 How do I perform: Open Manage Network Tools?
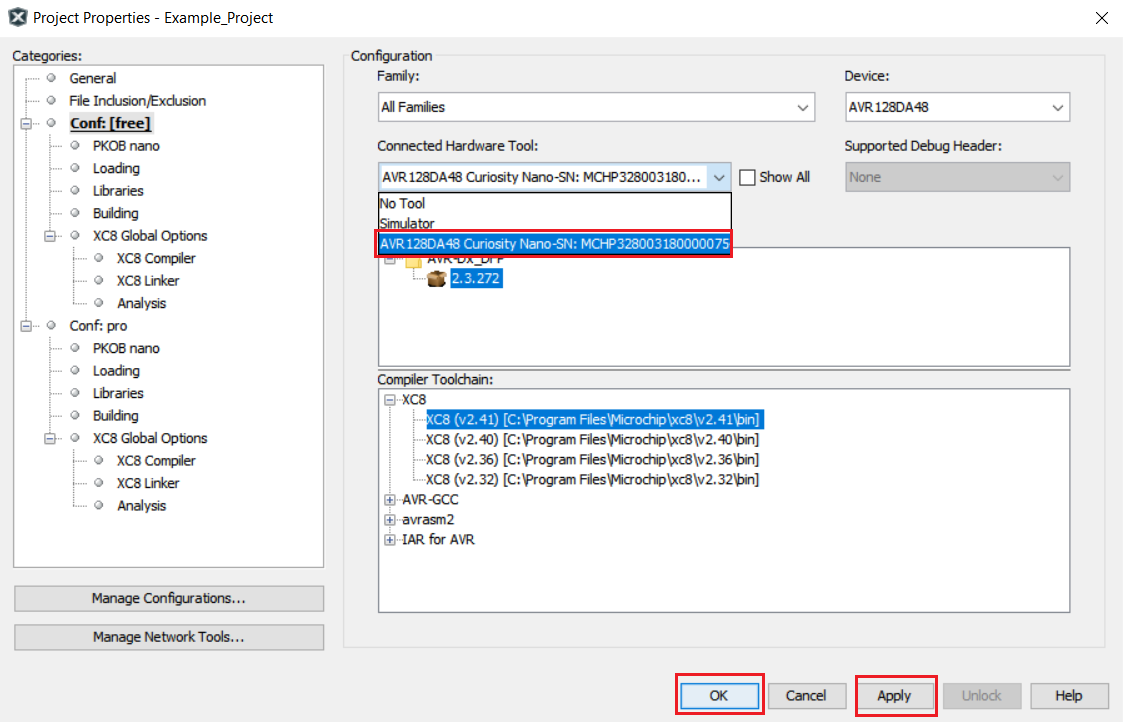pyautogui.click(x=169, y=637)
